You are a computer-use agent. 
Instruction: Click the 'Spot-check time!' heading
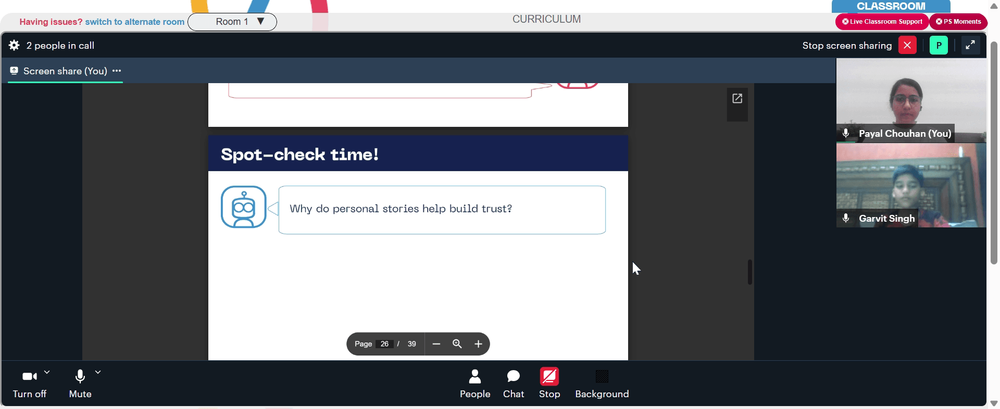point(300,154)
